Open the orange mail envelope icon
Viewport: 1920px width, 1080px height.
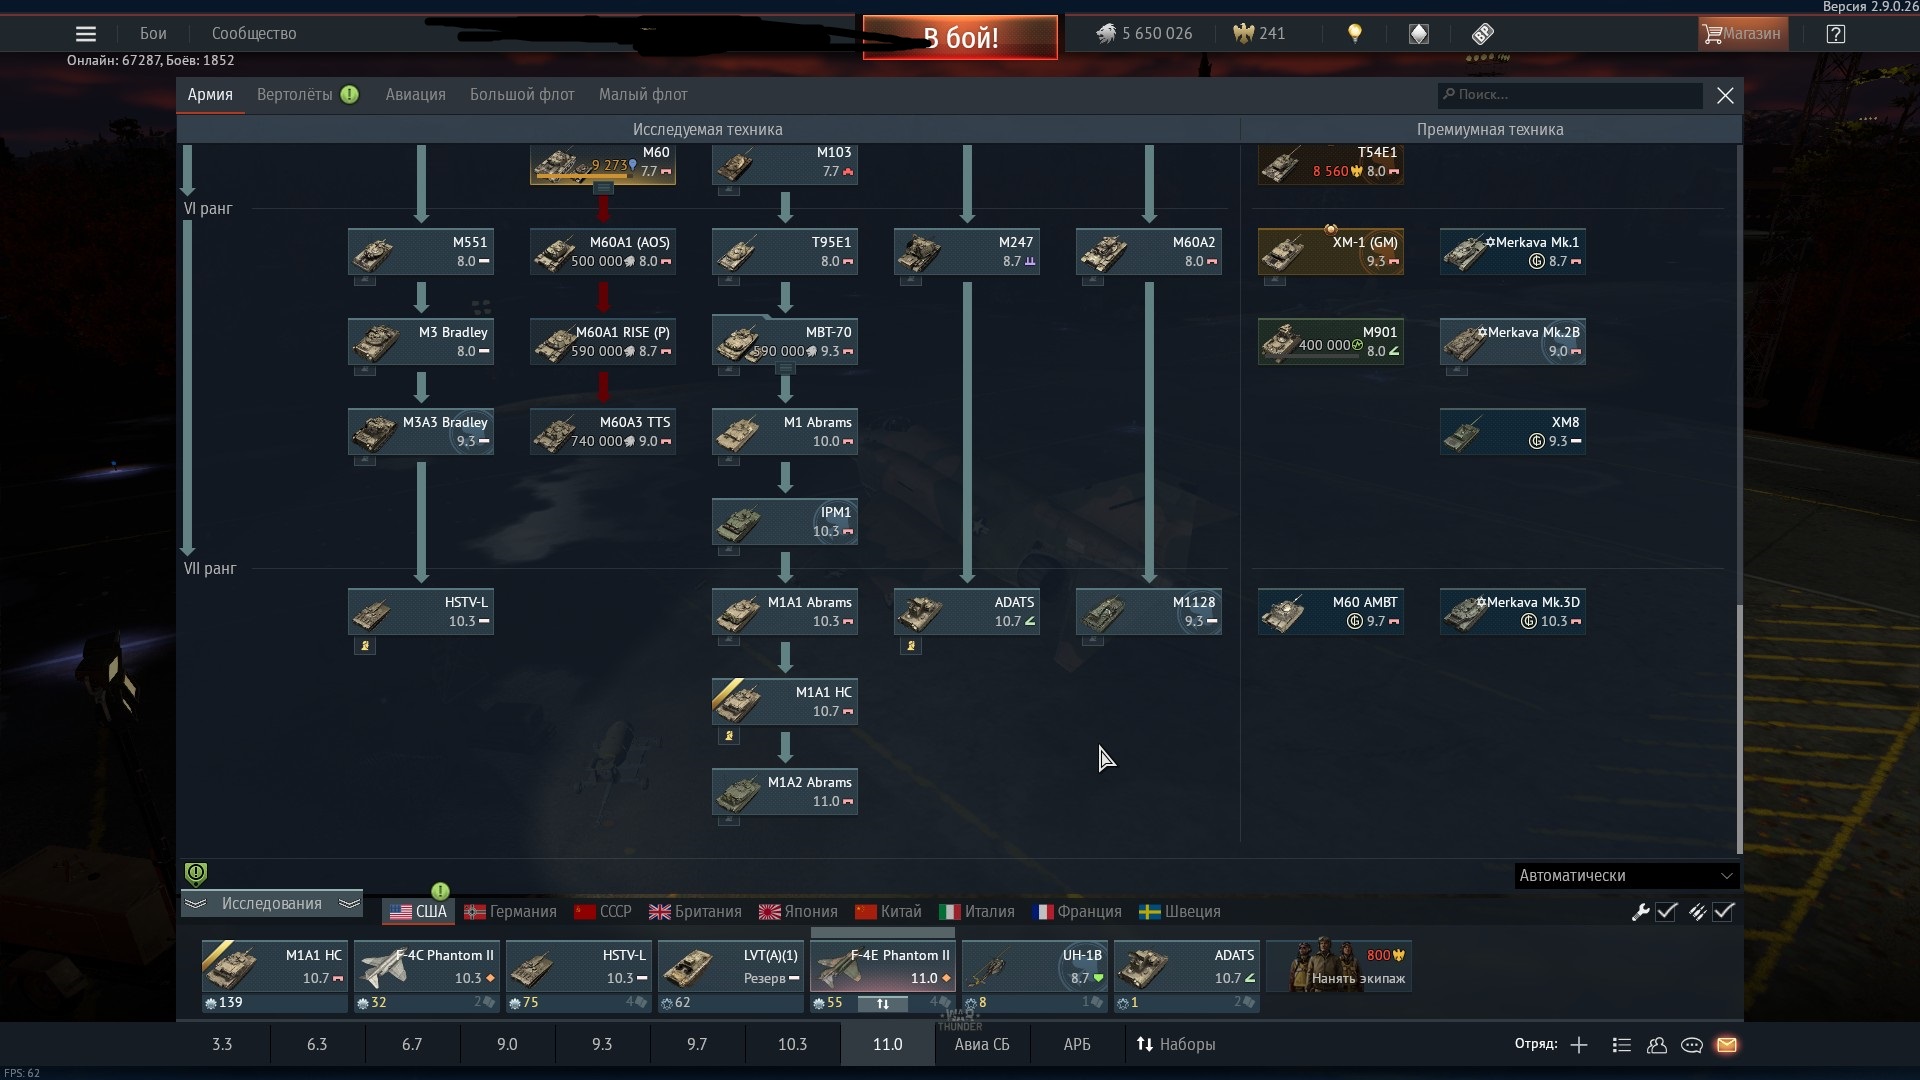(1727, 1045)
